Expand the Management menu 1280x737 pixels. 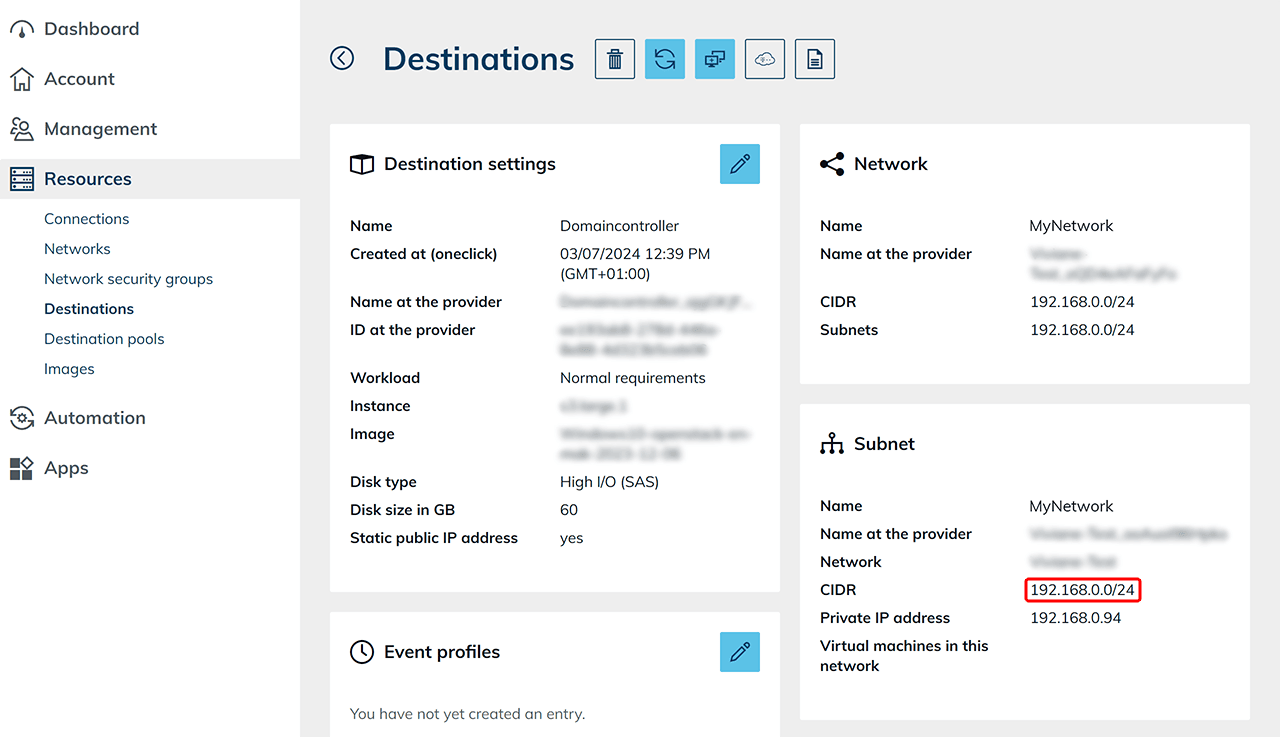100,129
